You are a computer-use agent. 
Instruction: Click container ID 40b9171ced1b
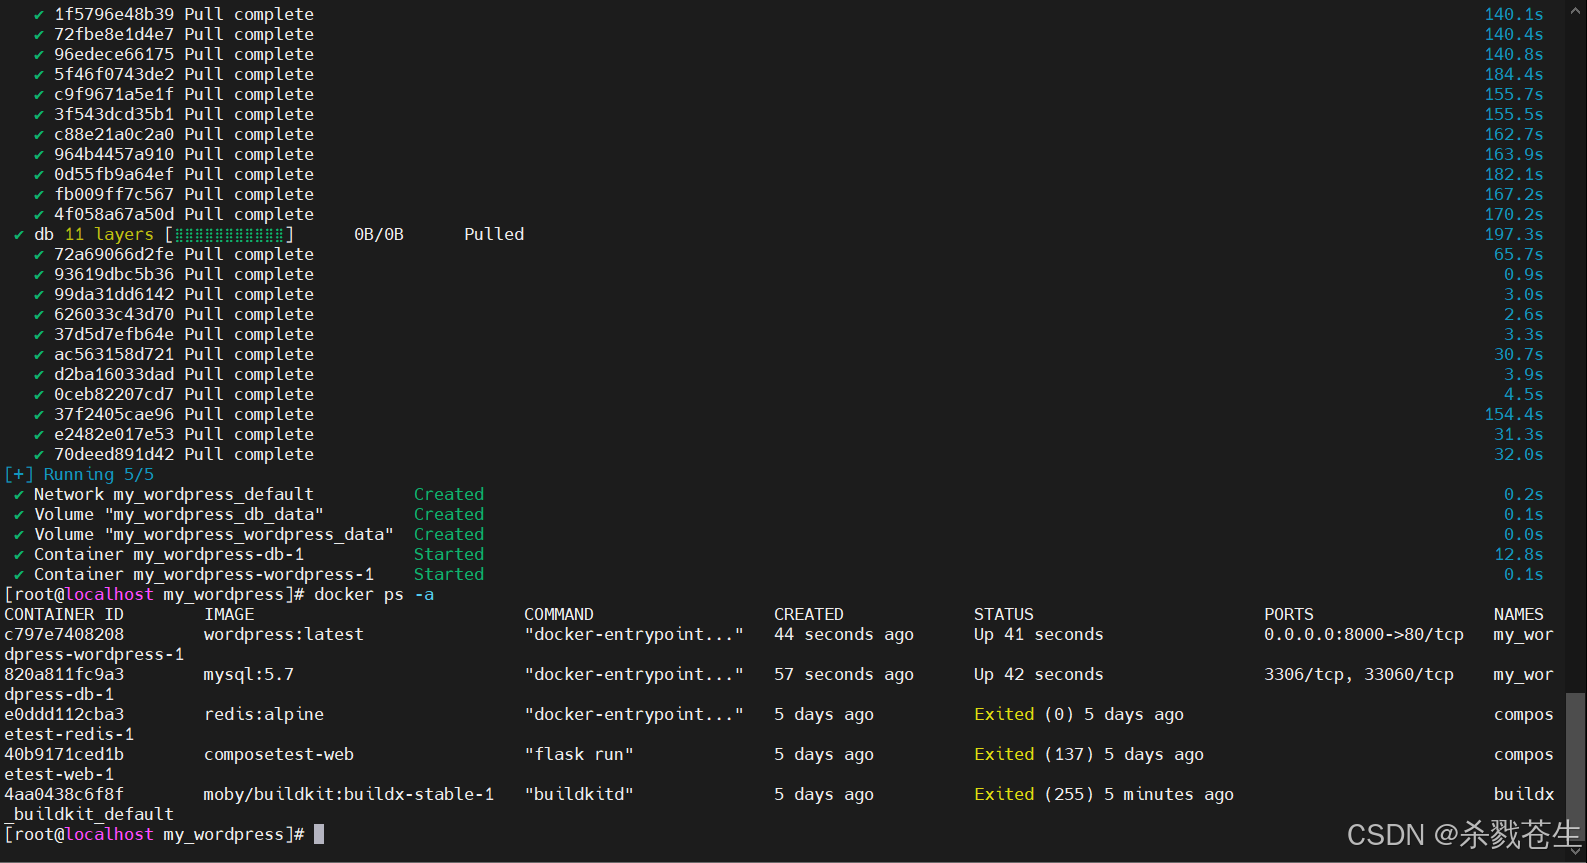(64, 754)
